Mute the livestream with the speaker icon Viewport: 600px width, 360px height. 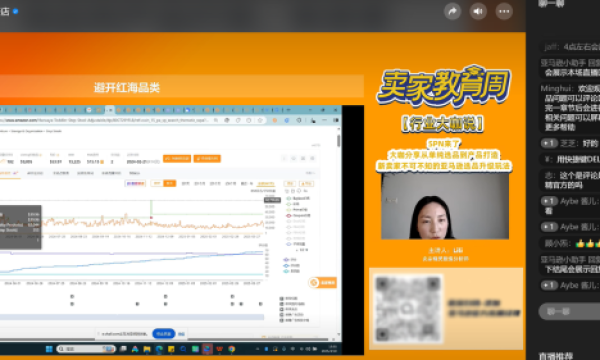[478, 11]
